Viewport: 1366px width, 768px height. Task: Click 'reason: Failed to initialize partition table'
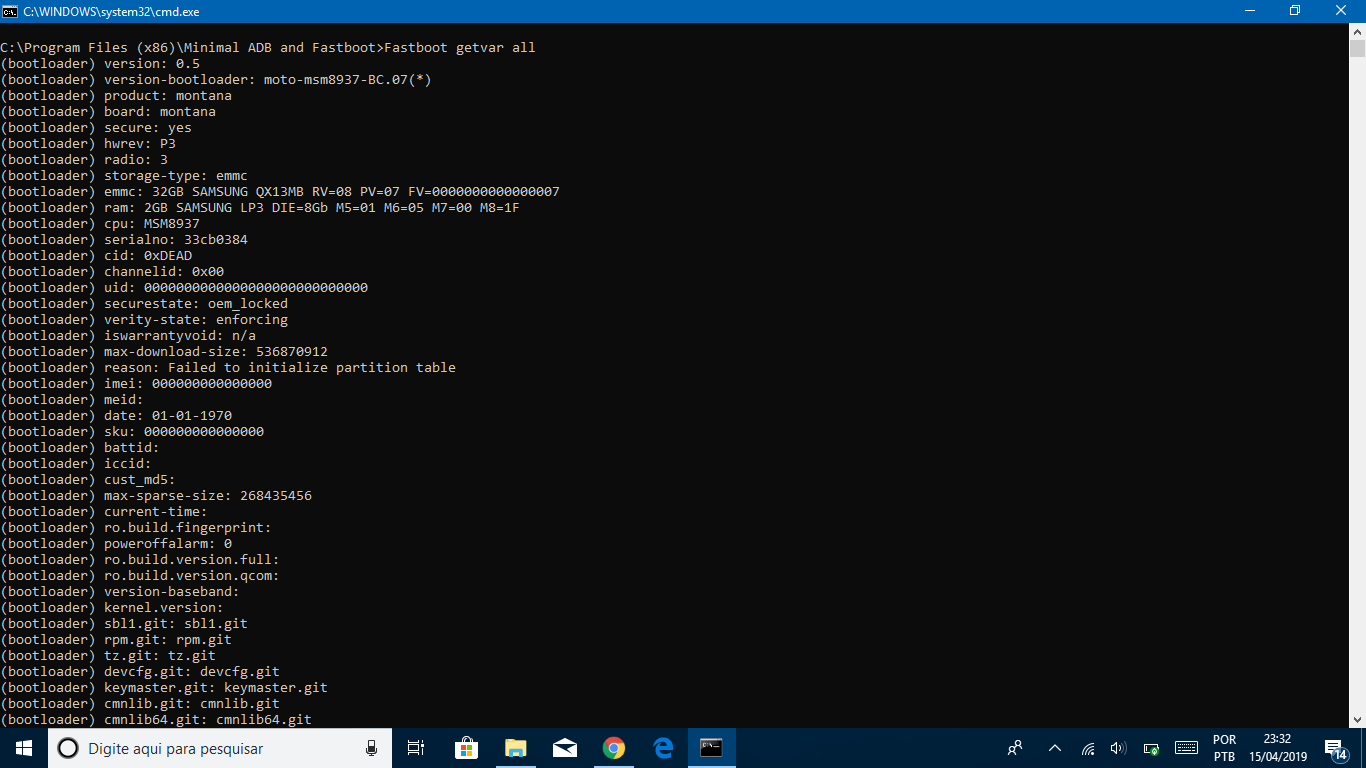(x=280, y=368)
